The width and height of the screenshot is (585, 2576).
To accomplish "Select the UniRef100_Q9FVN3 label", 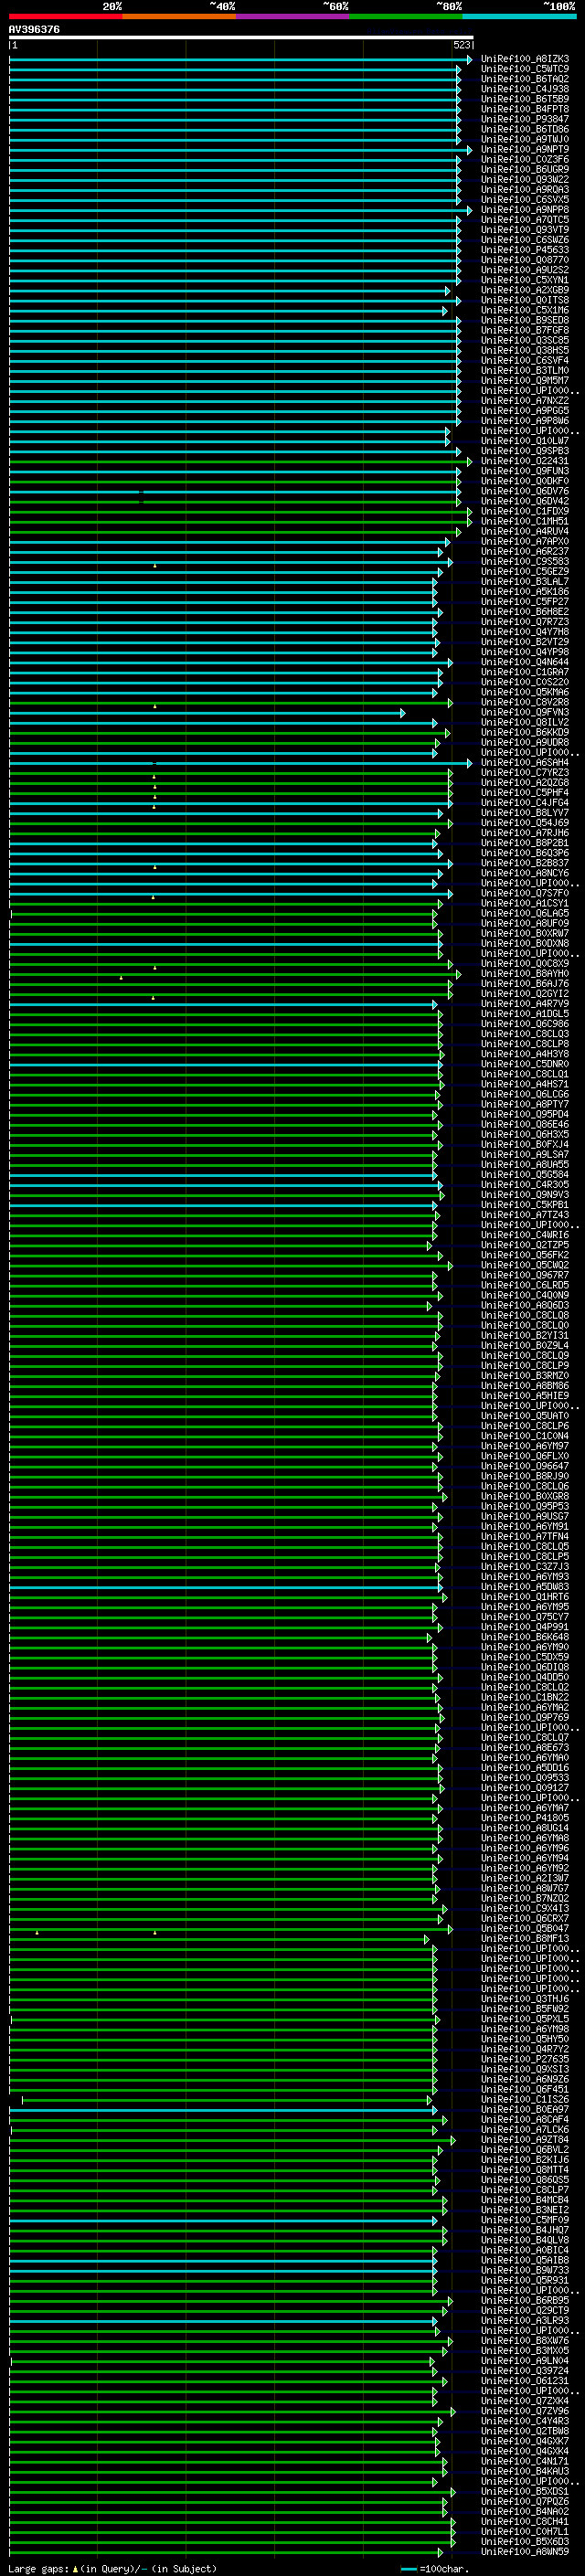I will click(525, 712).
